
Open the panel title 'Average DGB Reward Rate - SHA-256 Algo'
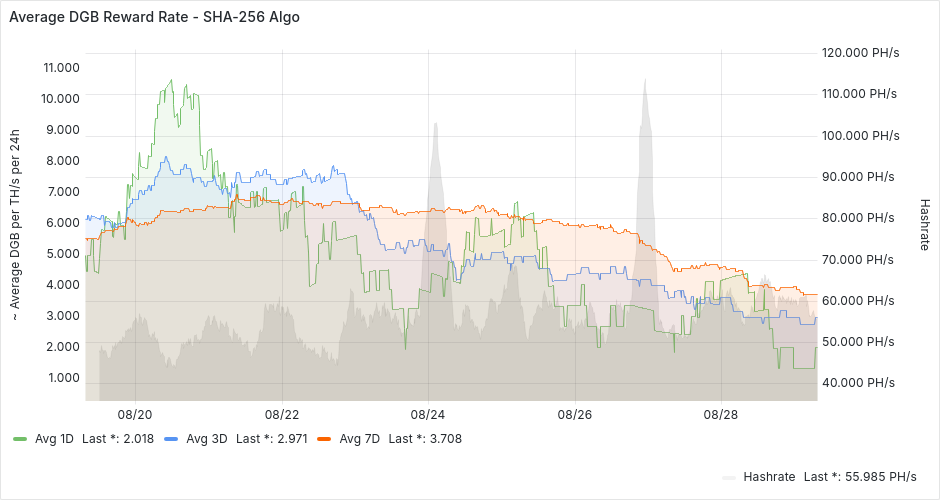155,17
